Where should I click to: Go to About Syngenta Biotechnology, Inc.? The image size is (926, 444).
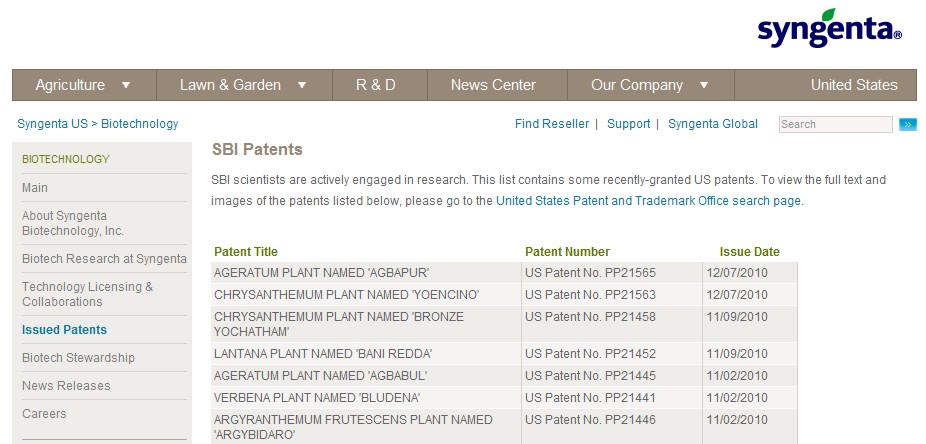pos(72,223)
